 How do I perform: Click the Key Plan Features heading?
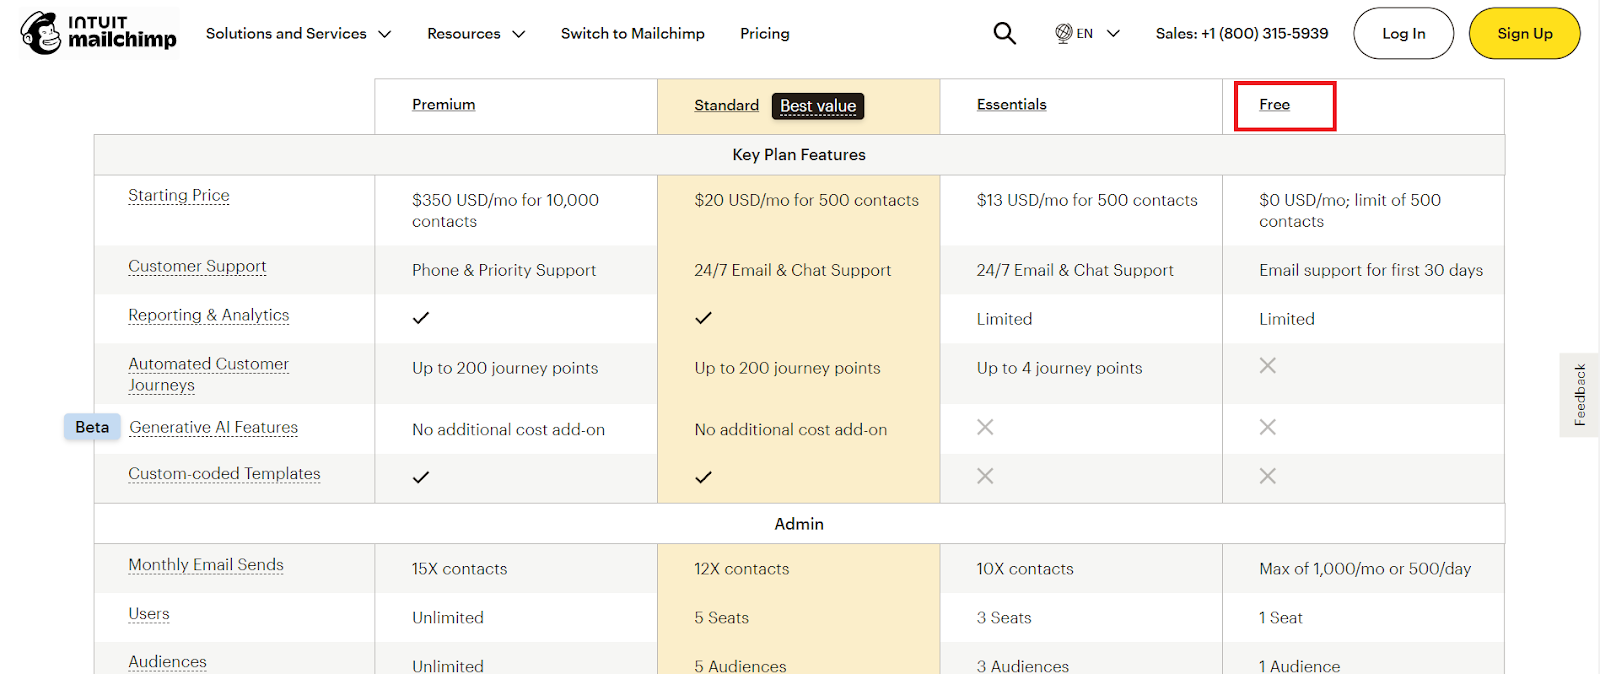coord(799,155)
